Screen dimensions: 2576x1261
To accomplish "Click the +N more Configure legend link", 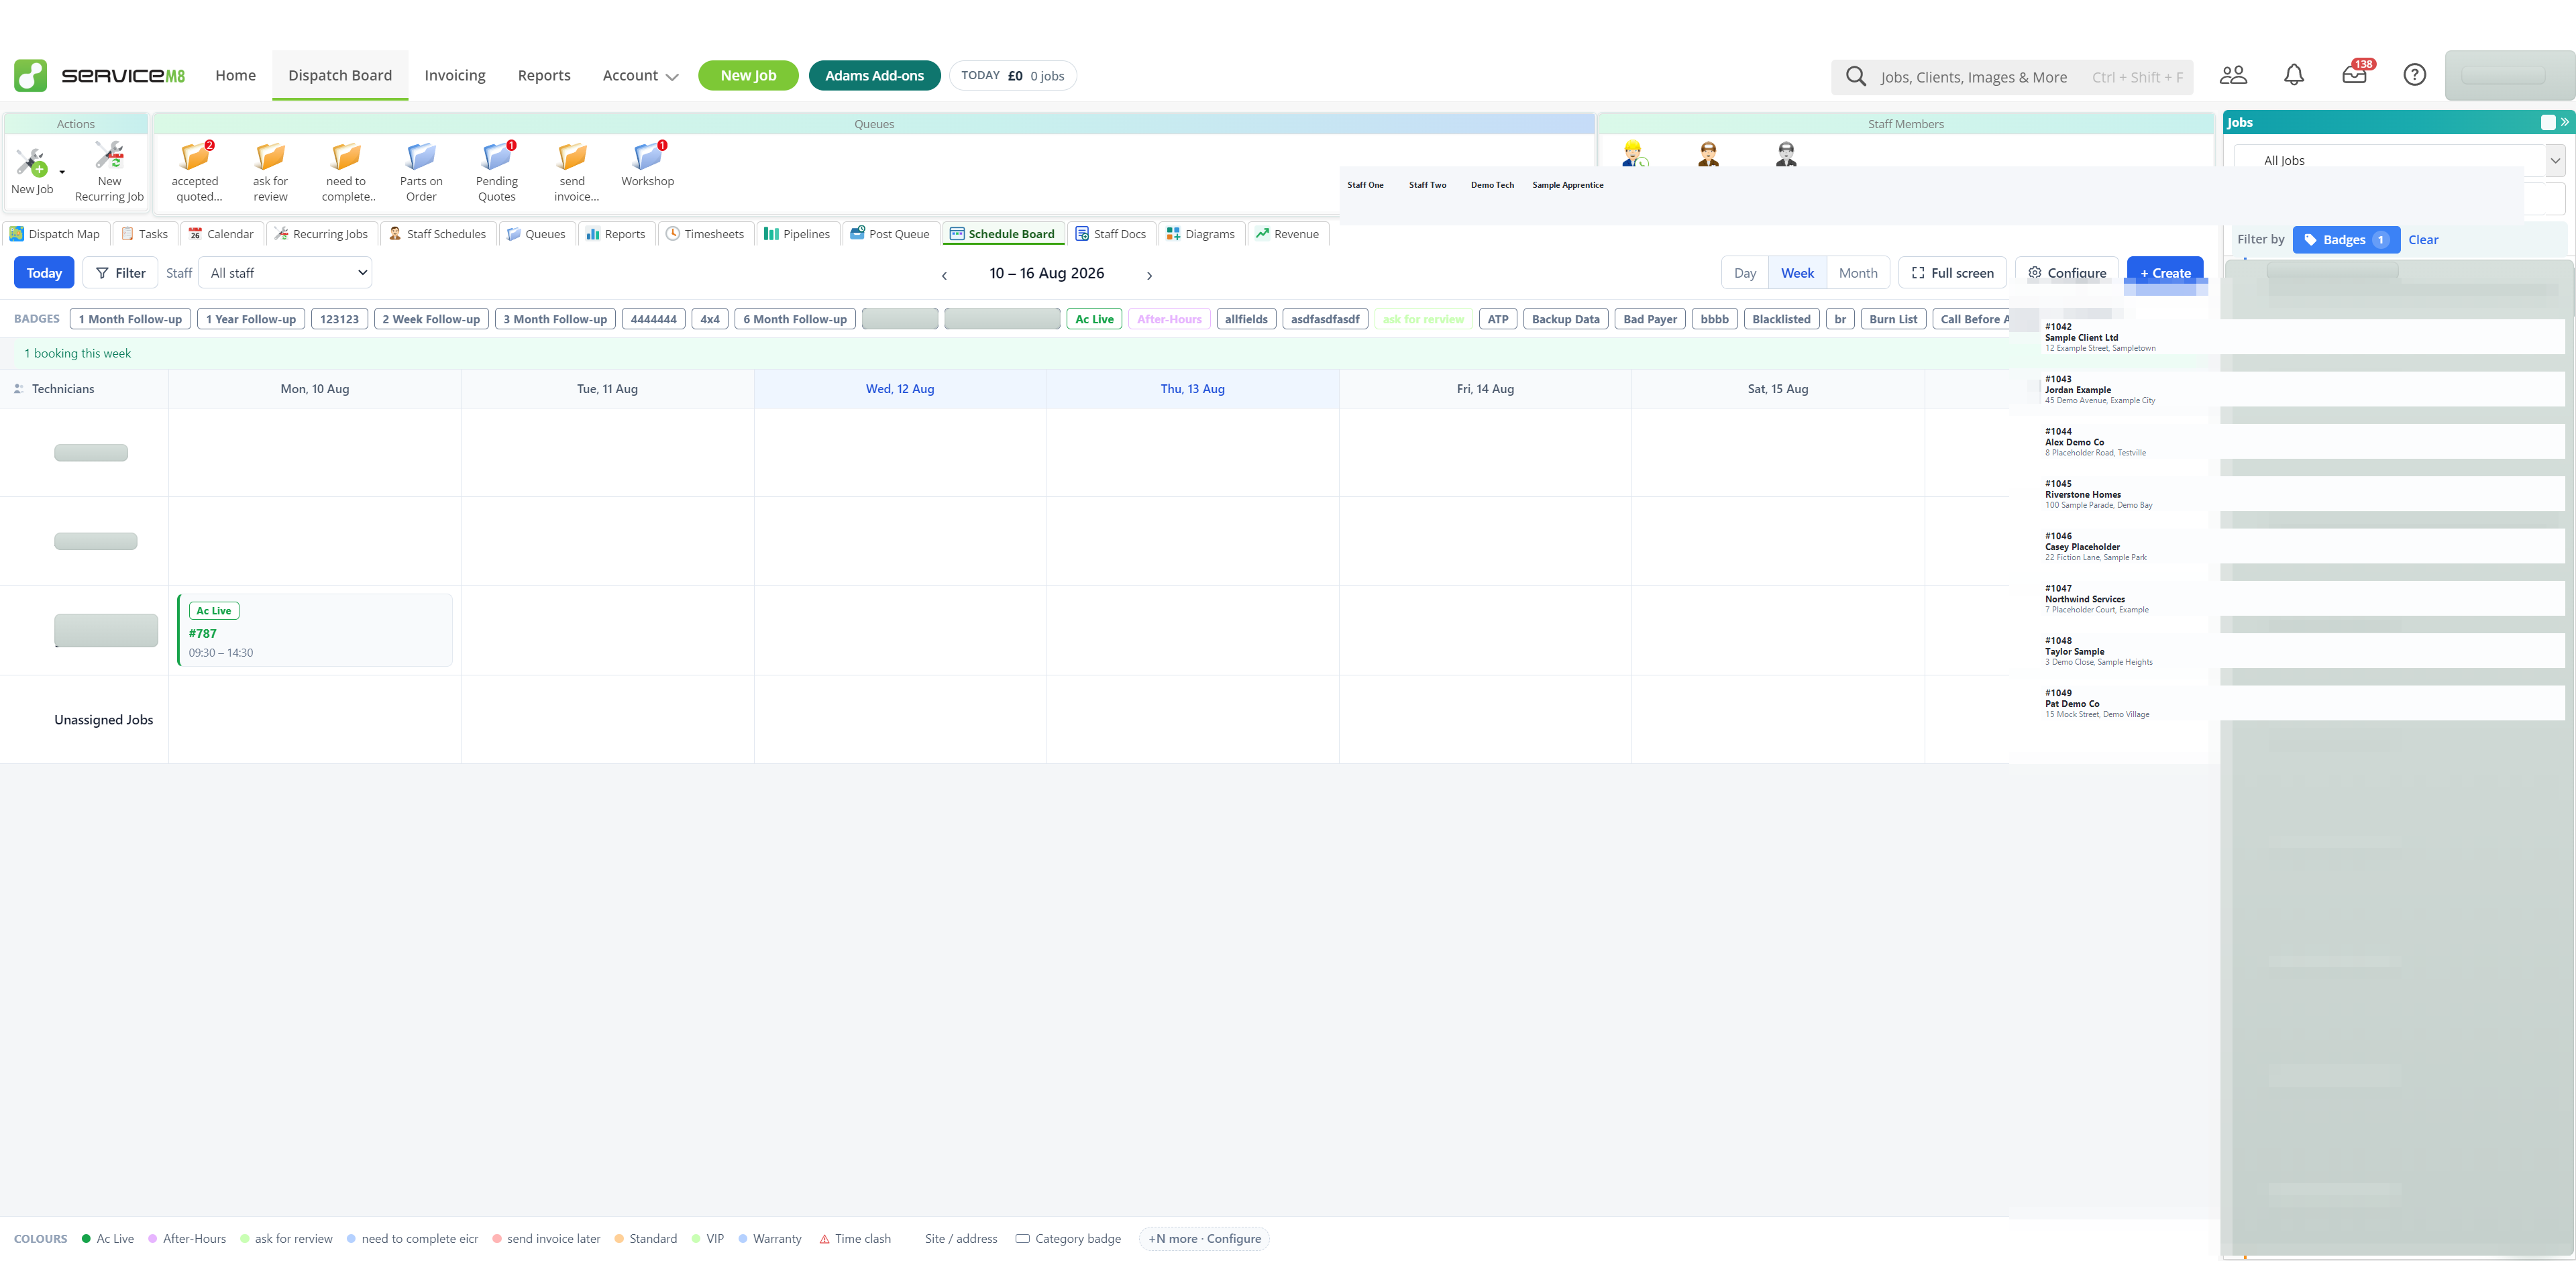I will tap(1204, 1239).
